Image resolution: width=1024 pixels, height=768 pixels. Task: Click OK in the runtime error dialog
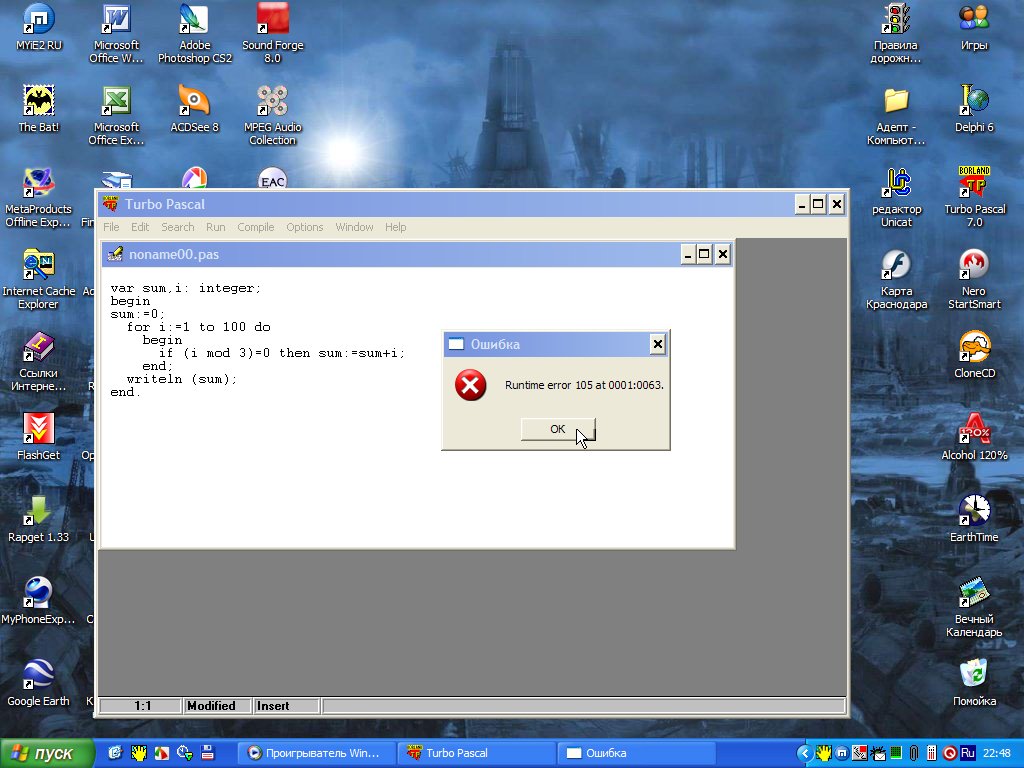(557, 429)
